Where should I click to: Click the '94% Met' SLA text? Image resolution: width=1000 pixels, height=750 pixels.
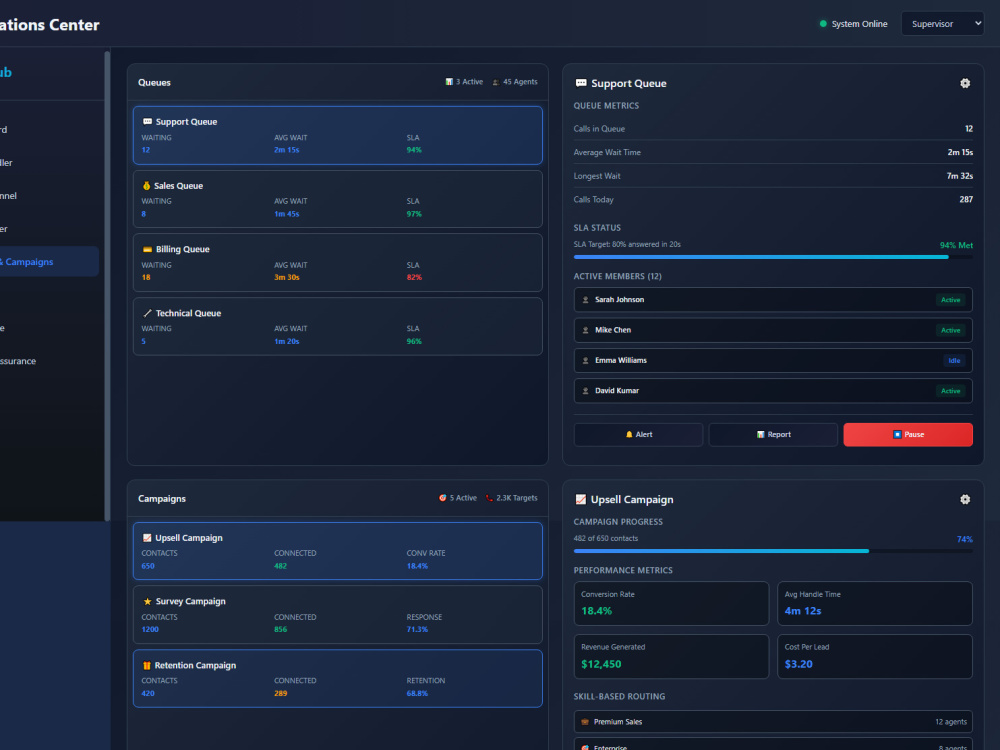coord(956,246)
